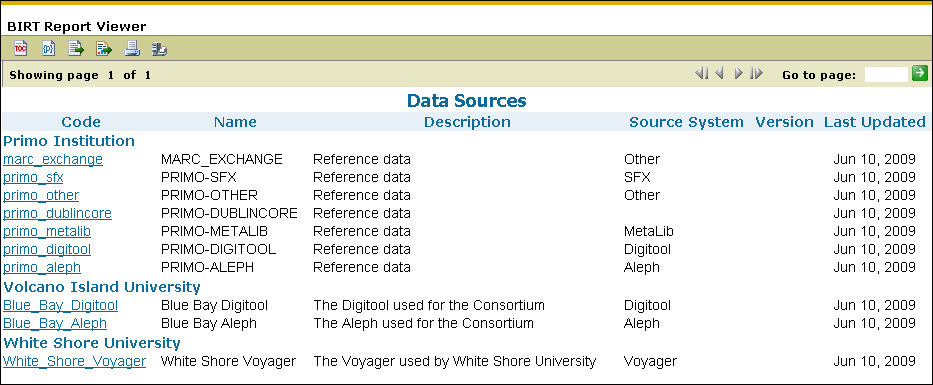
Task: Click the print on server icon
Action: (x=159, y=49)
